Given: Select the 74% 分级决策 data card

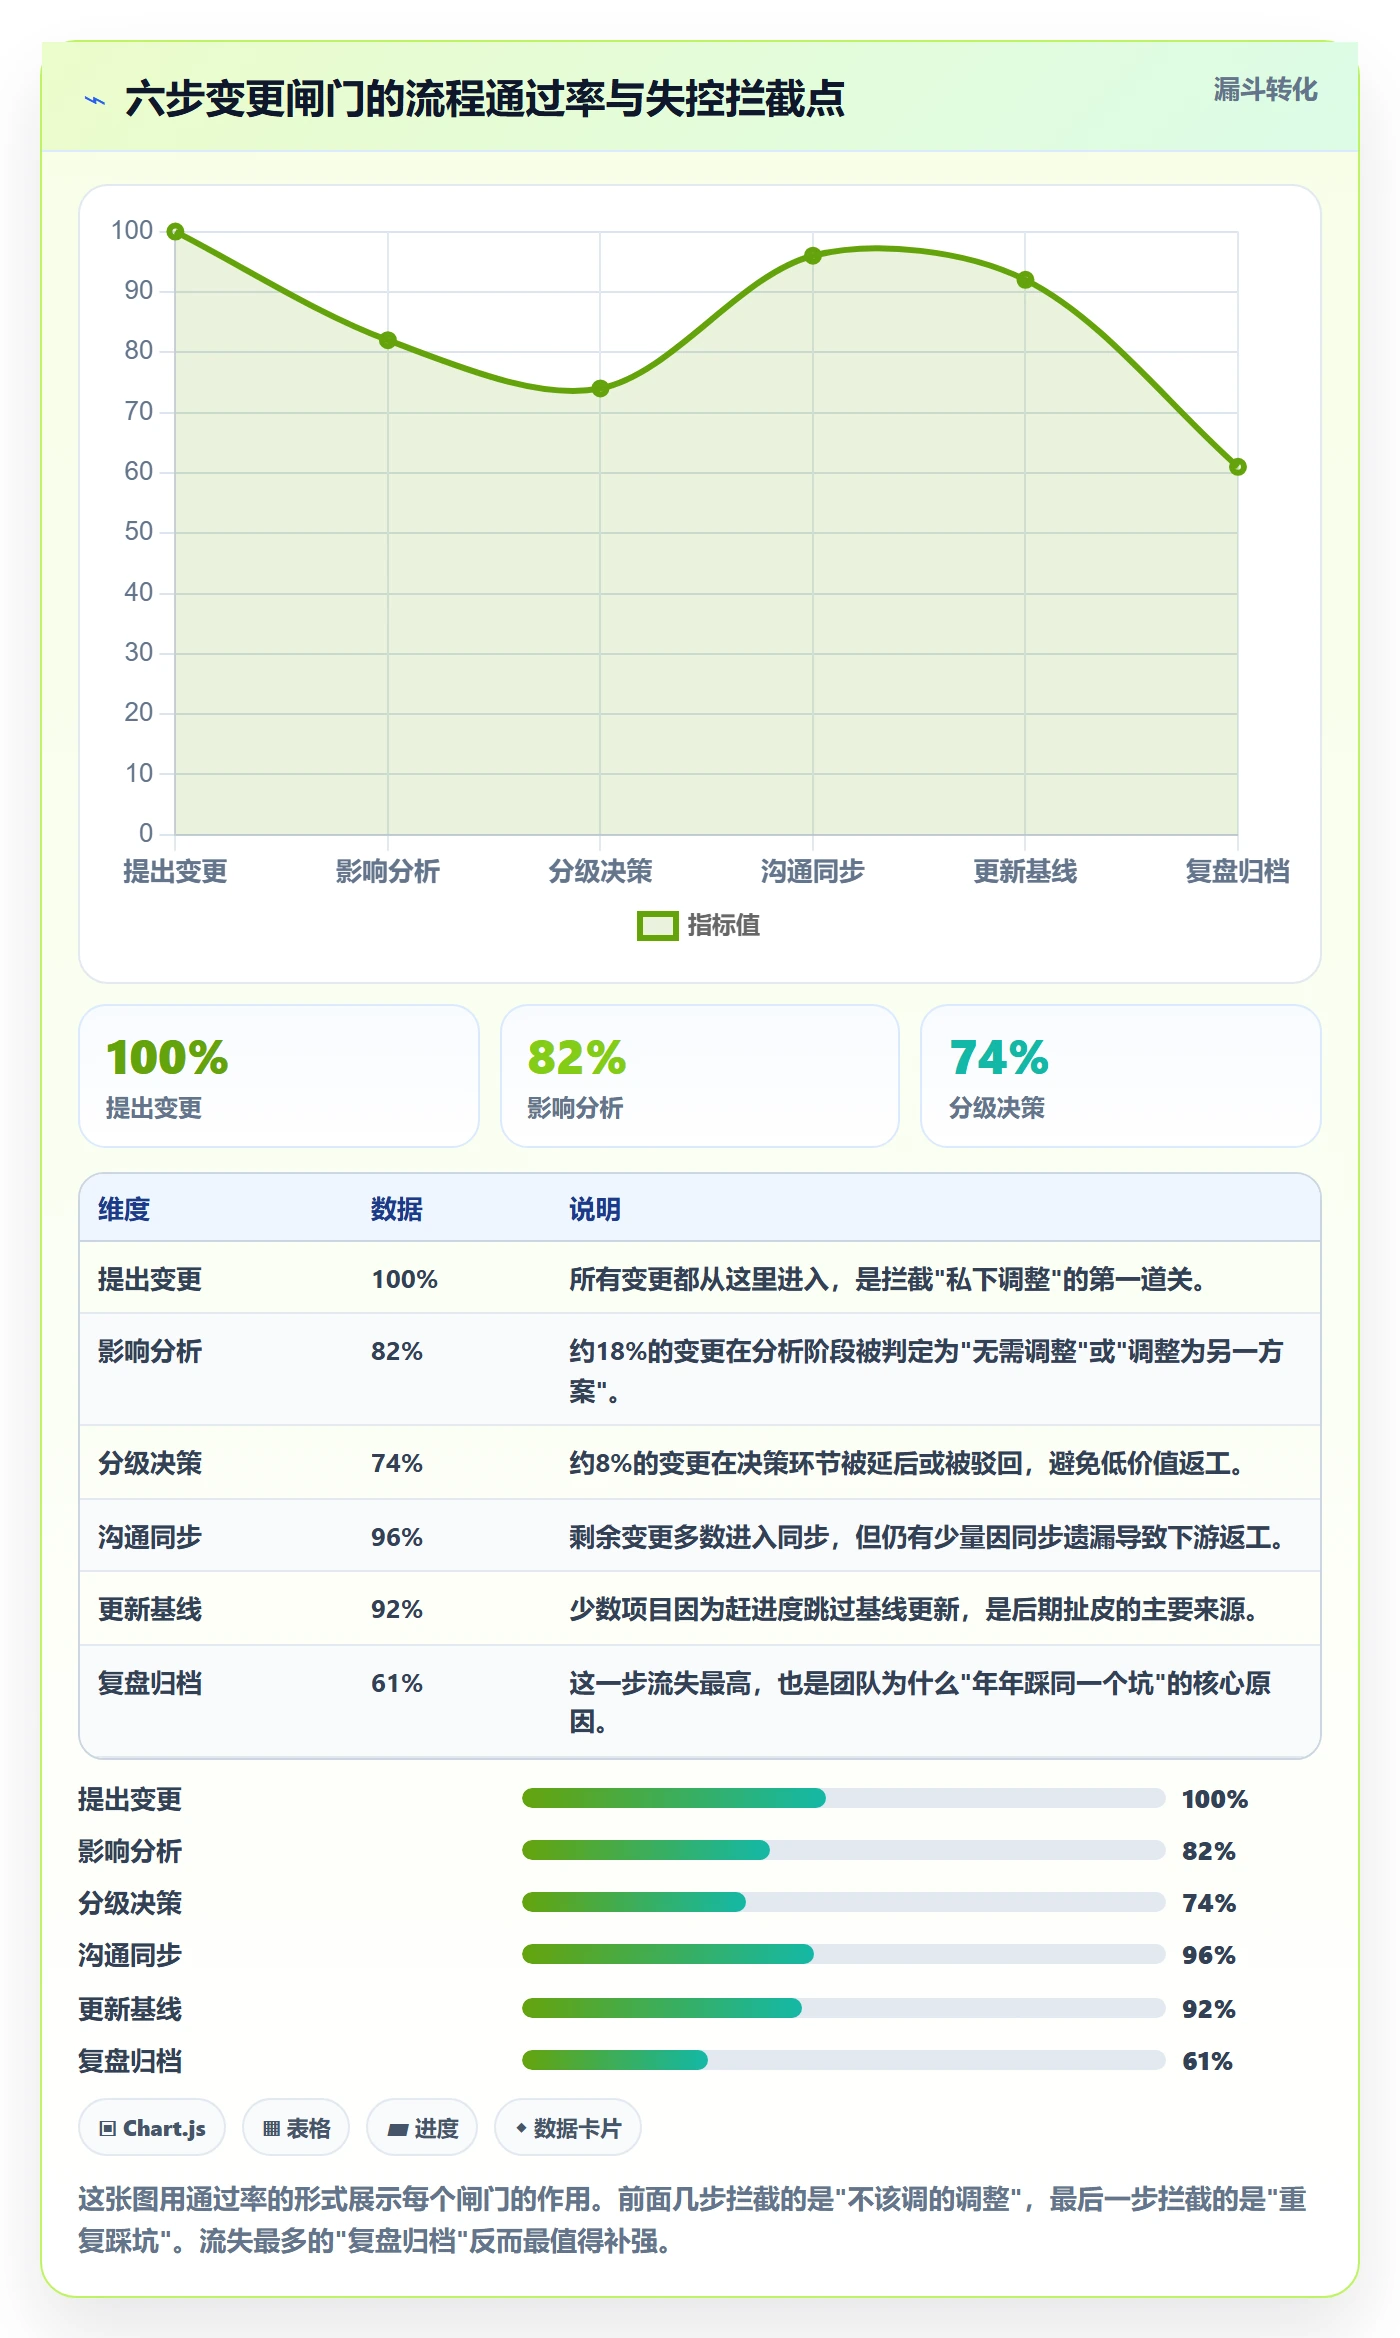Looking at the screenshot, I should [x=1121, y=1076].
